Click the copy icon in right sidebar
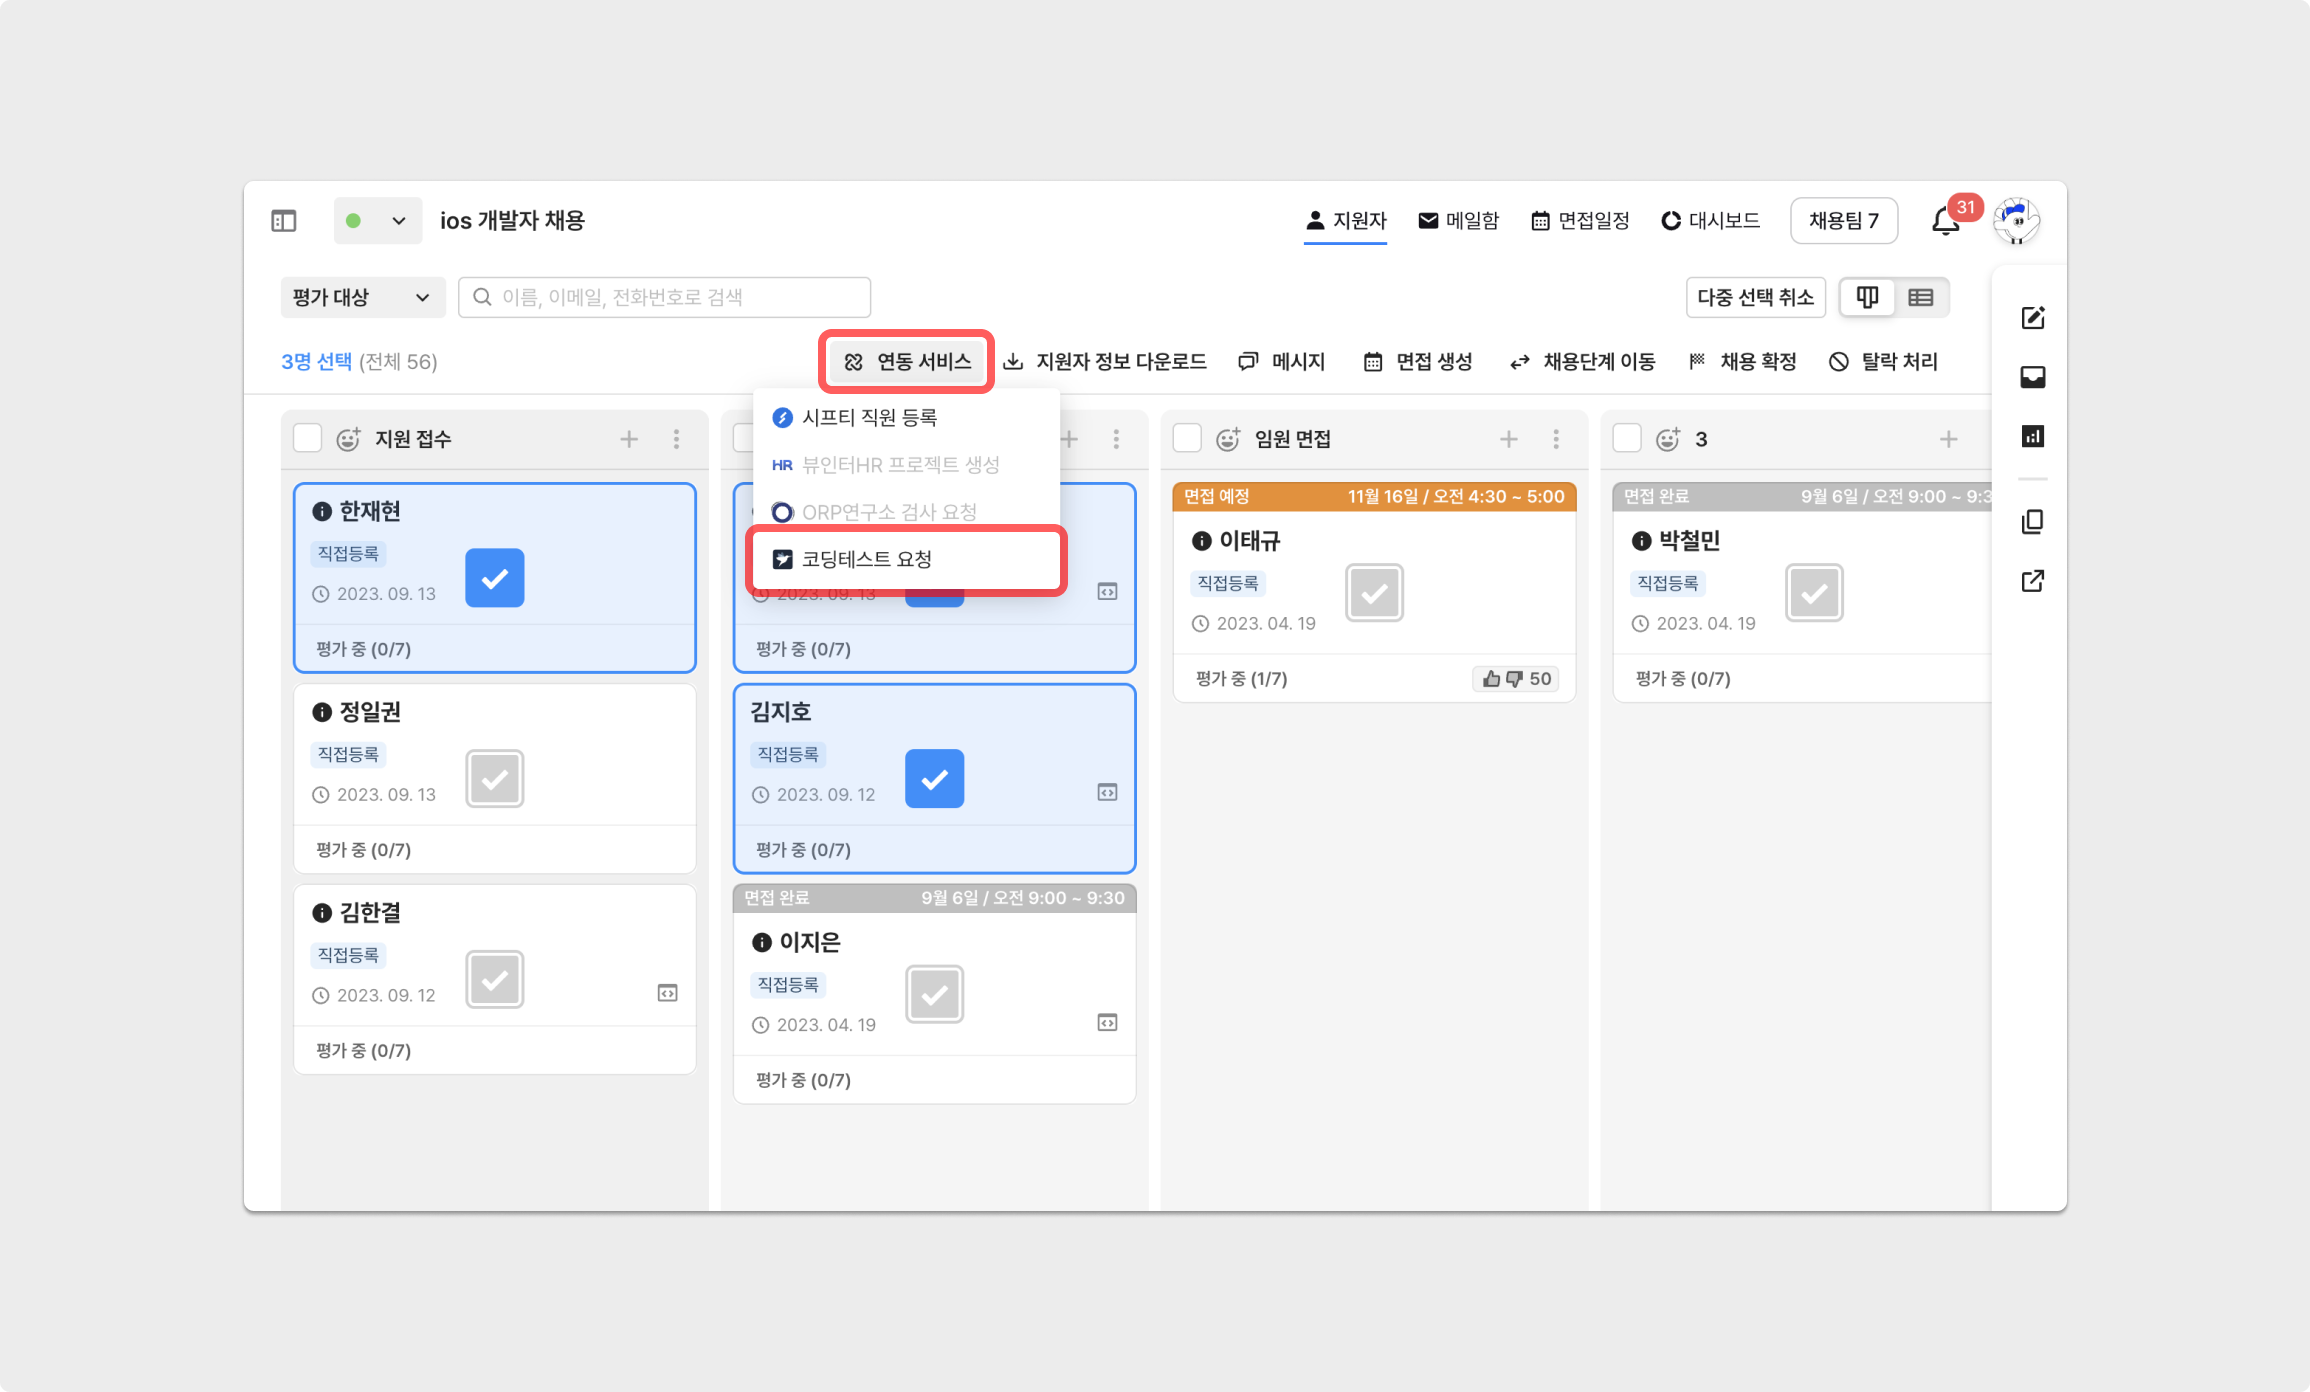Viewport: 2310px width, 1392px height. tap(2032, 522)
